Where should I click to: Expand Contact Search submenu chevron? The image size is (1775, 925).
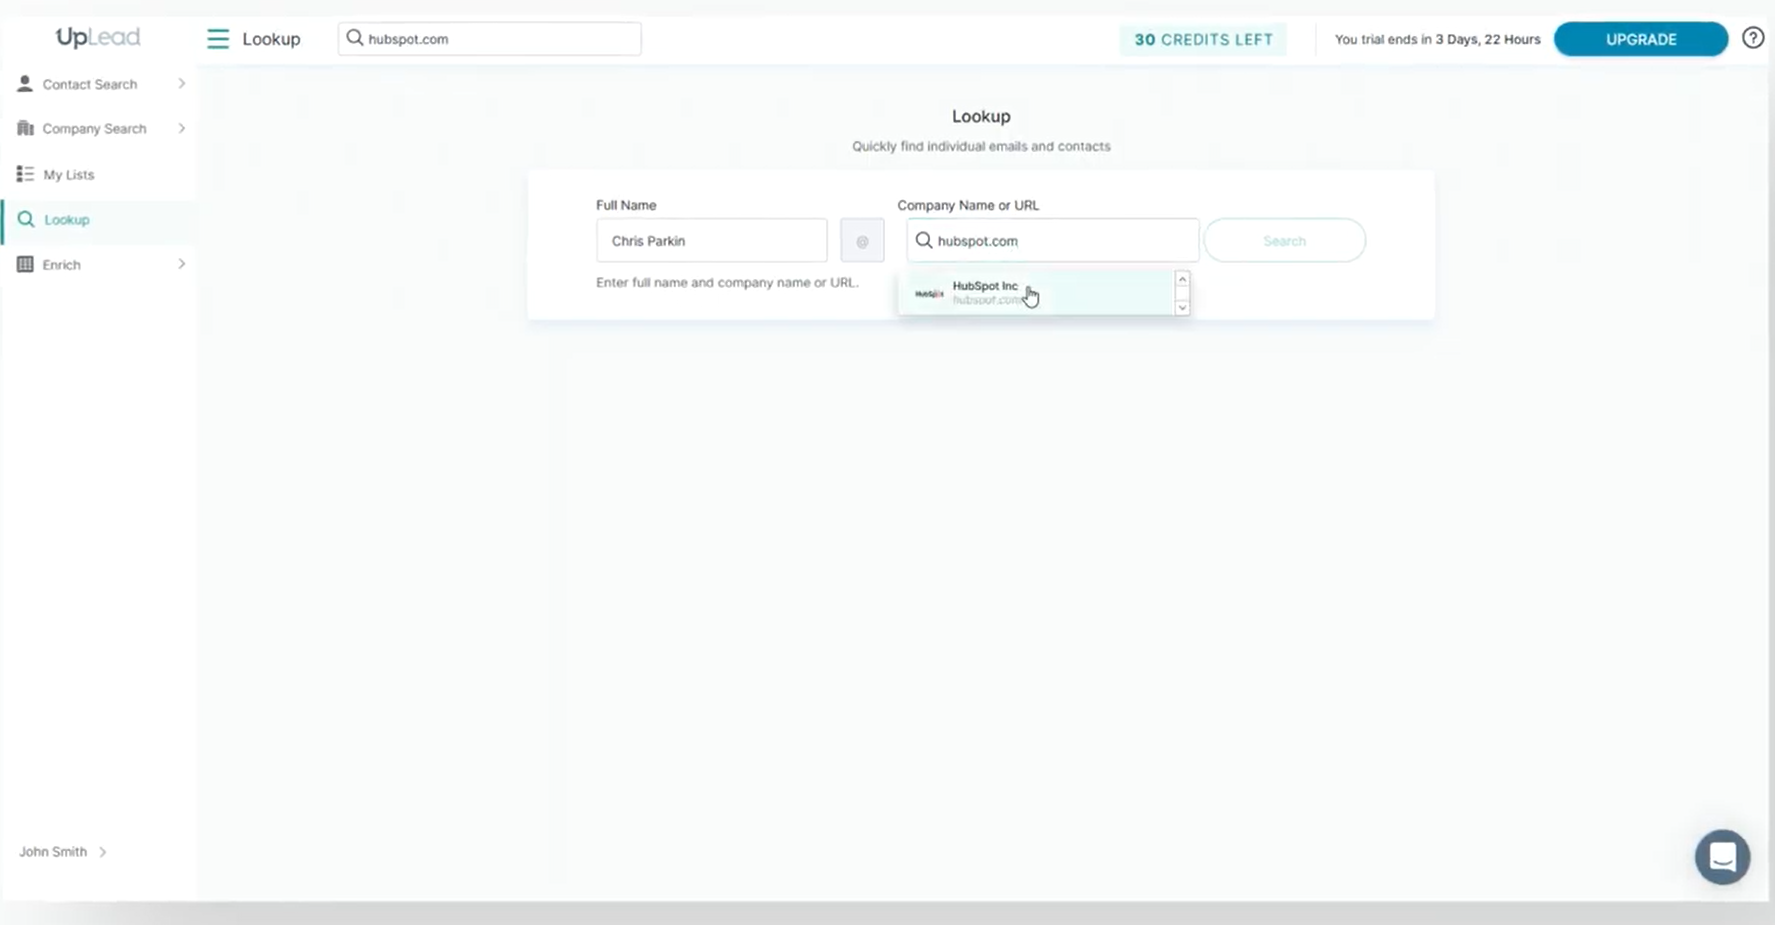click(182, 84)
